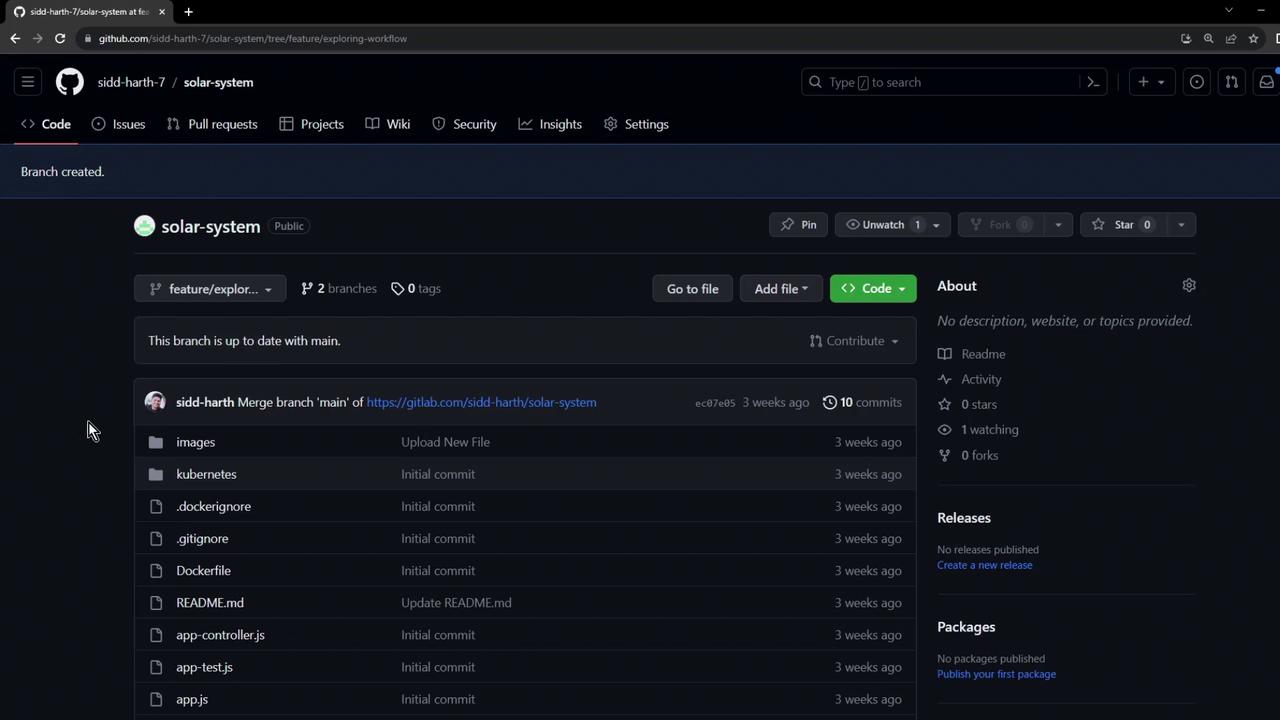Click the repository settings gear in About
This screenshot has width=1280, height=720.
[1189, 286]
